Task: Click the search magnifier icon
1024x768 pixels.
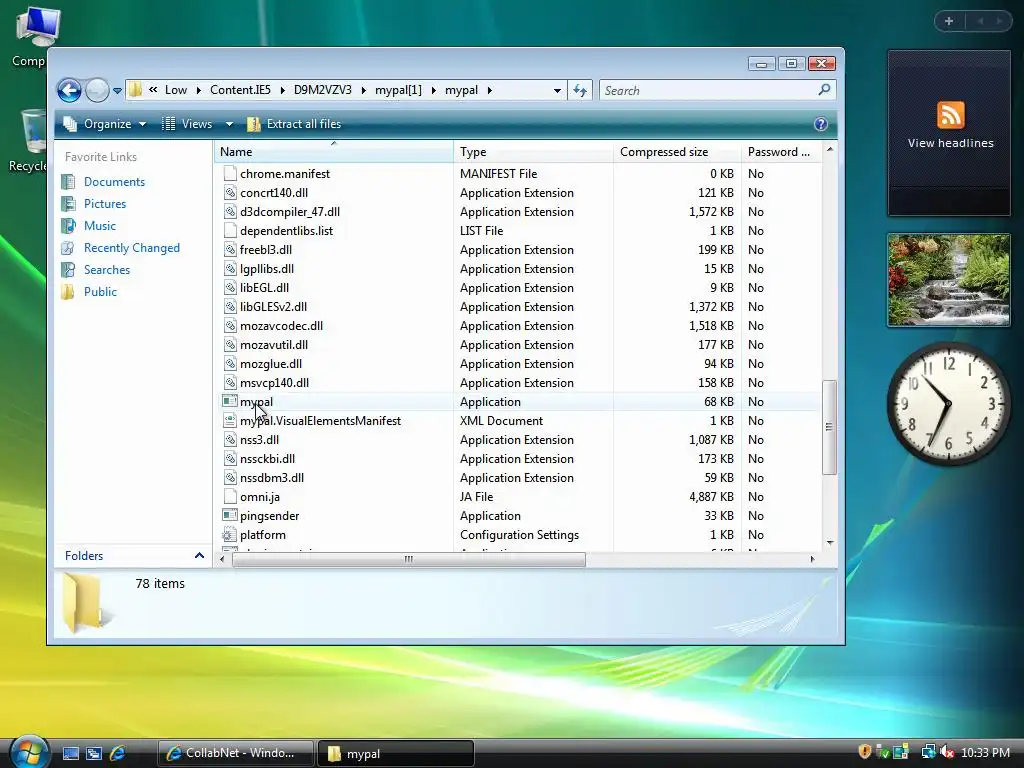Action: click(x=824, y=89)
